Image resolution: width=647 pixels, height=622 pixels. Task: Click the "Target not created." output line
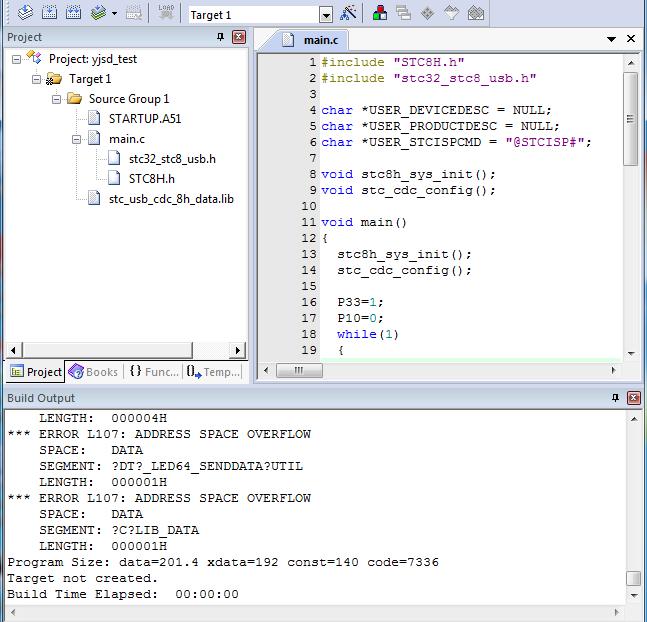(83, 578)
